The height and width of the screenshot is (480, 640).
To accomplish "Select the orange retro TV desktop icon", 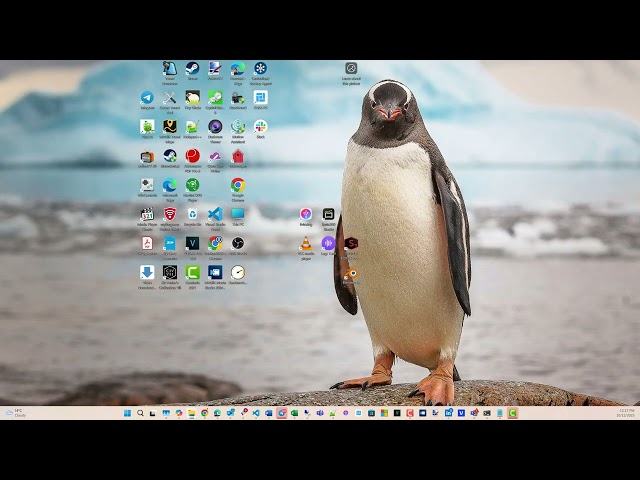I will [x=147, y=157].
